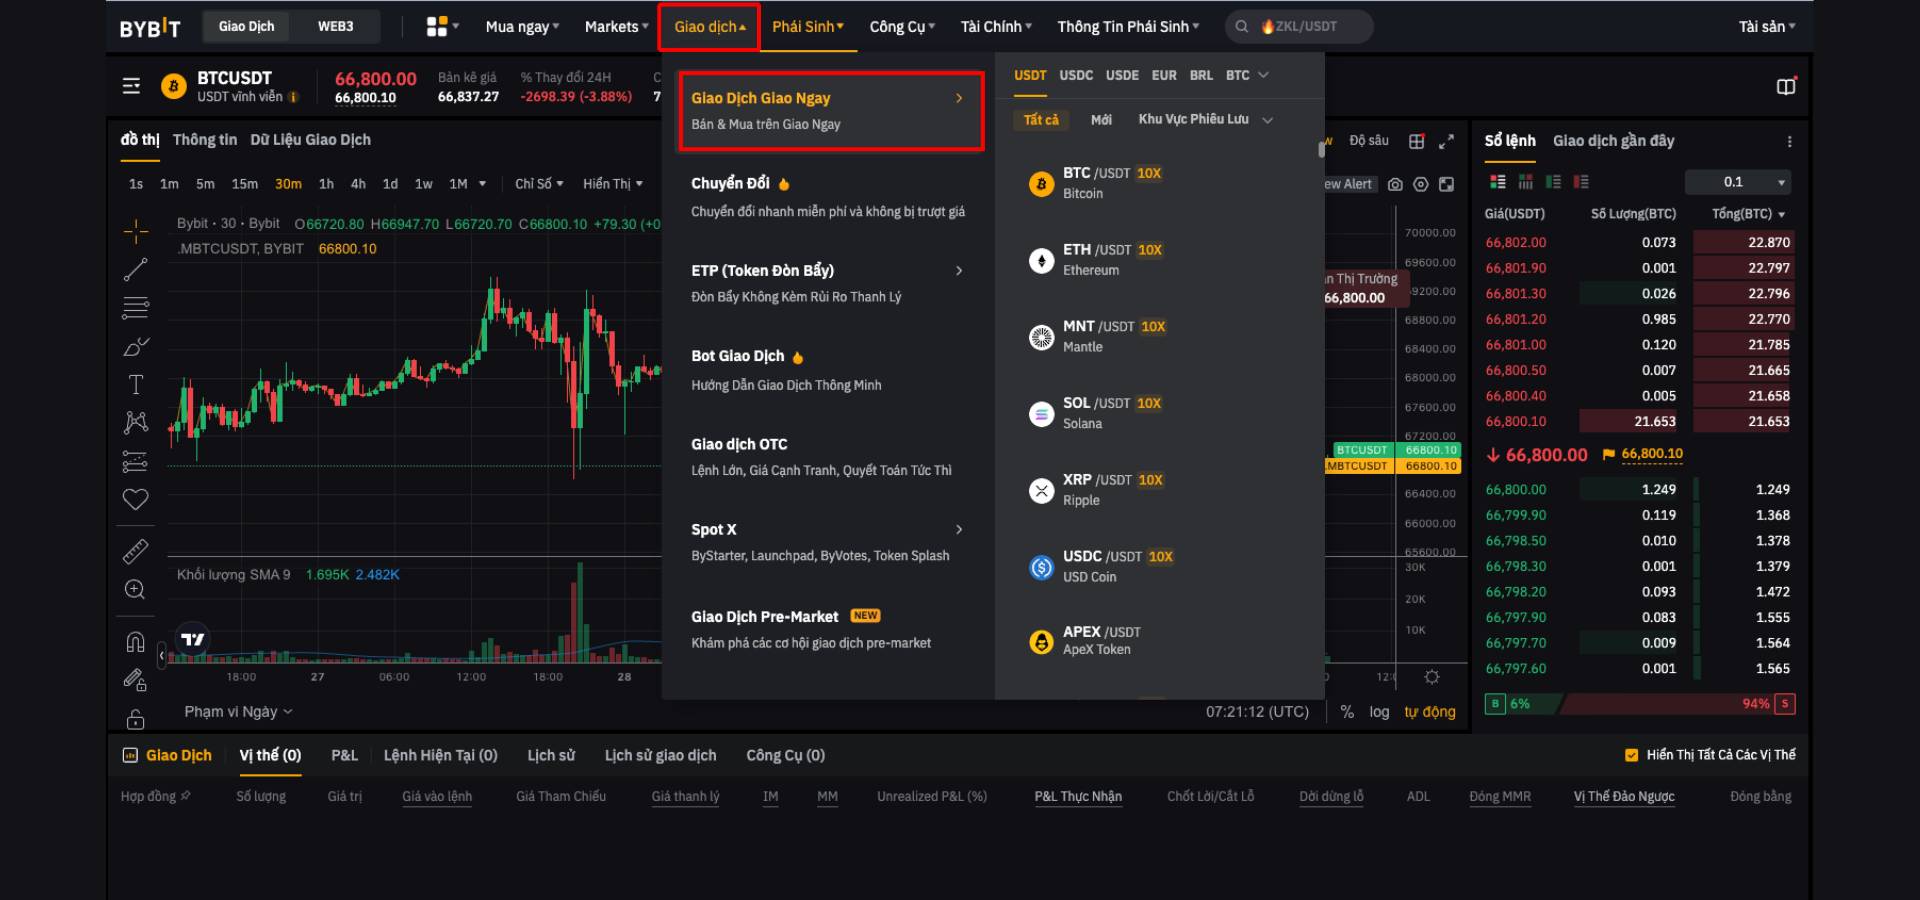1920x900 pixels.
Task: Open order book three-dot options menu
Action: coord(1789,142)
